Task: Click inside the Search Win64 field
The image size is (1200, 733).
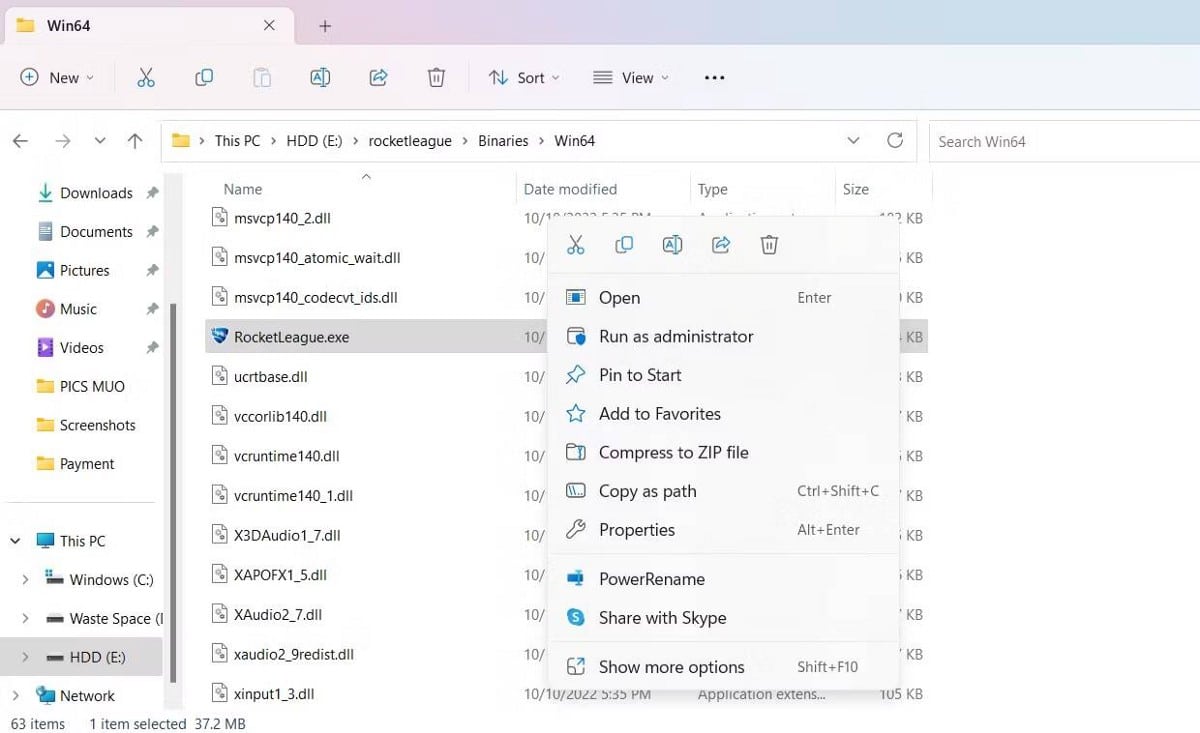Action: (1060, 142)
